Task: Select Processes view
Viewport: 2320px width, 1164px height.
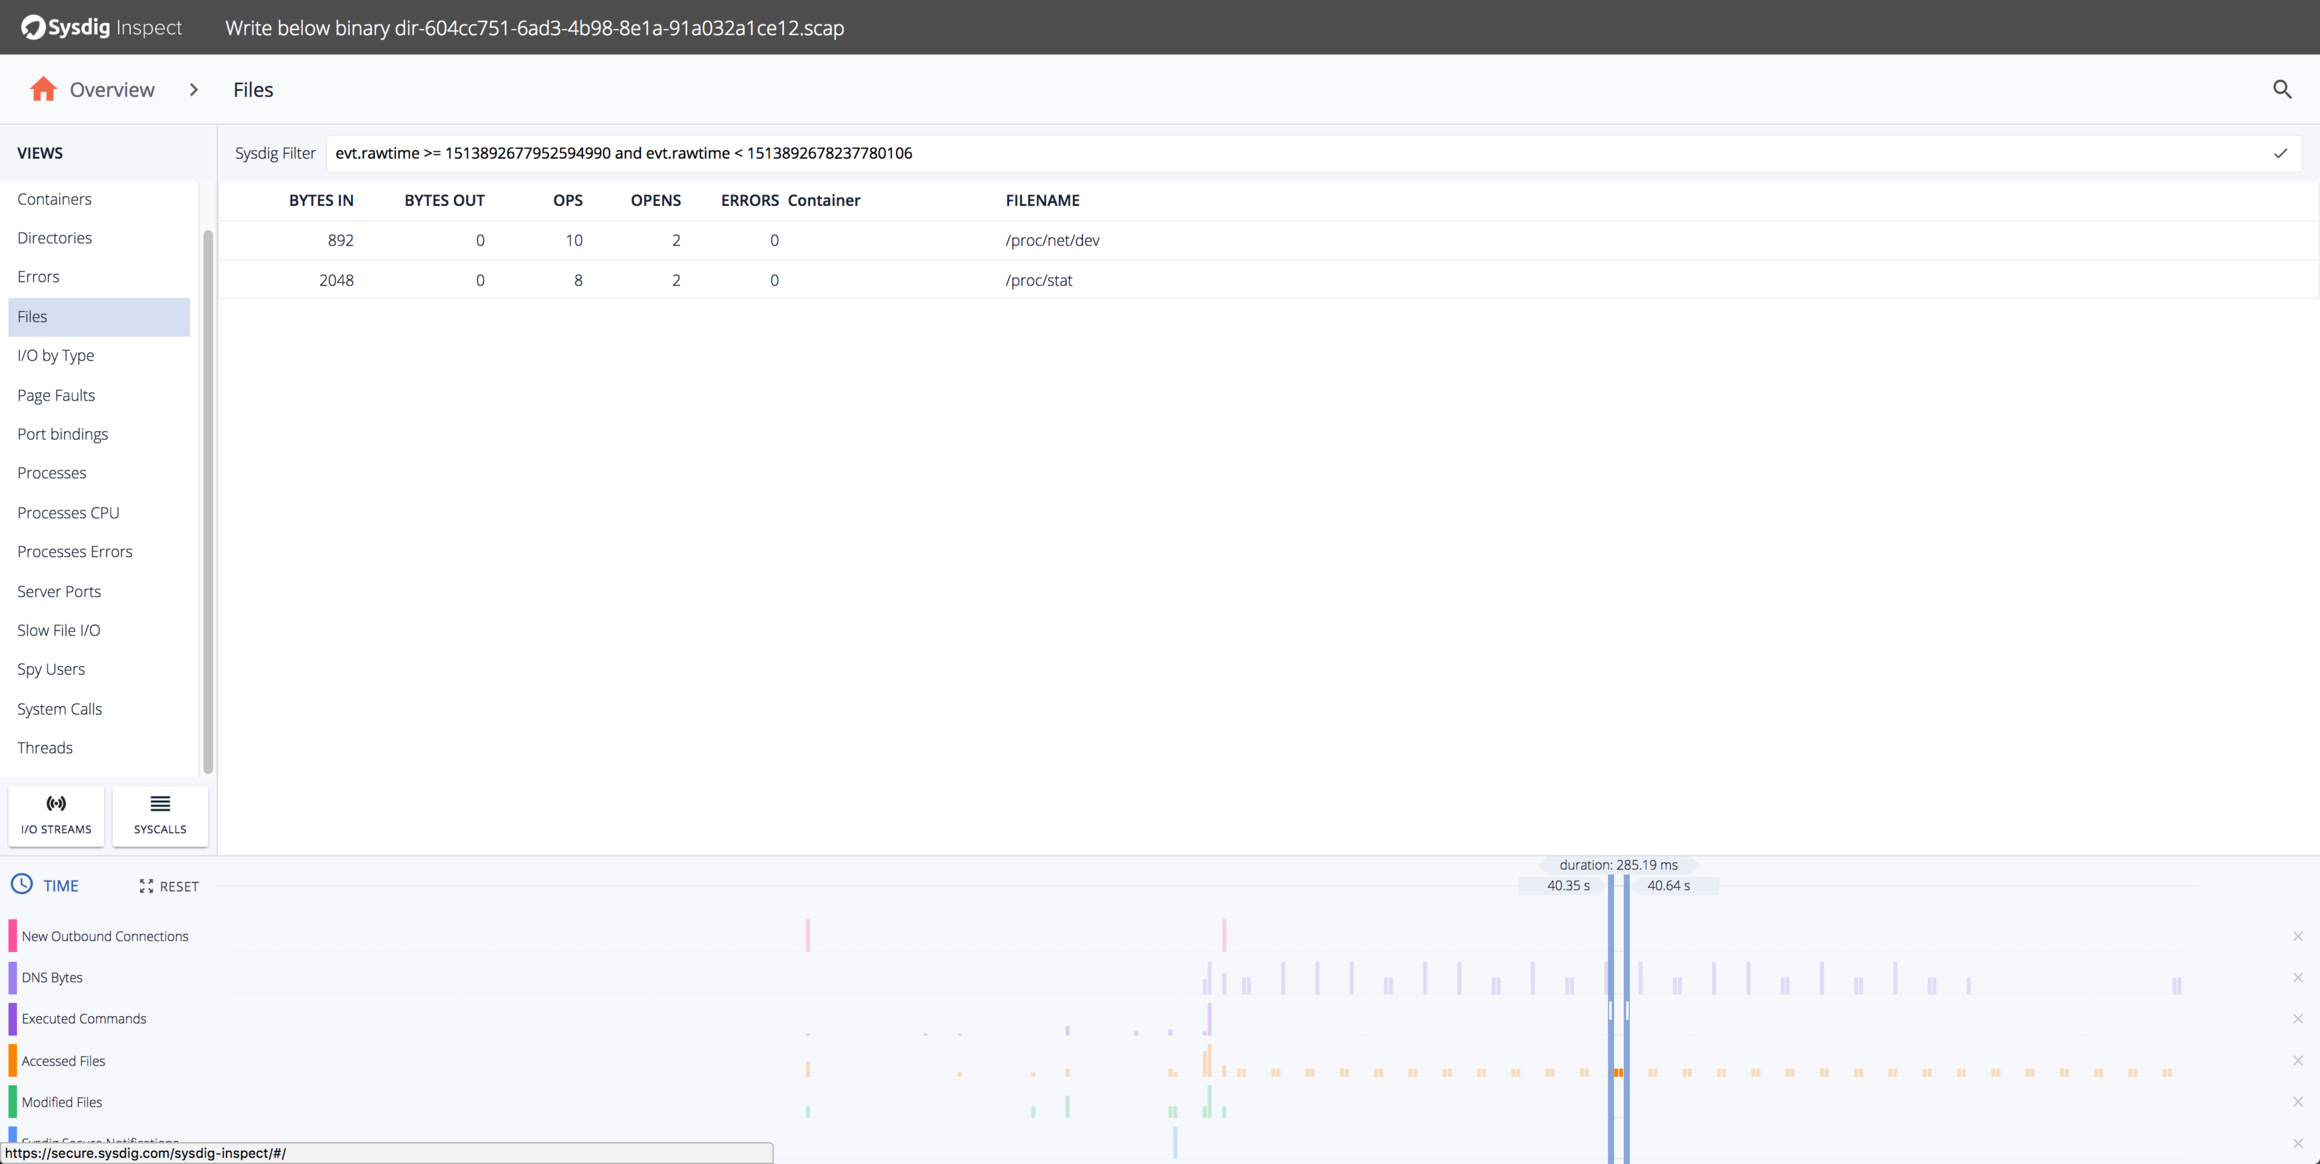Action: 99,473
